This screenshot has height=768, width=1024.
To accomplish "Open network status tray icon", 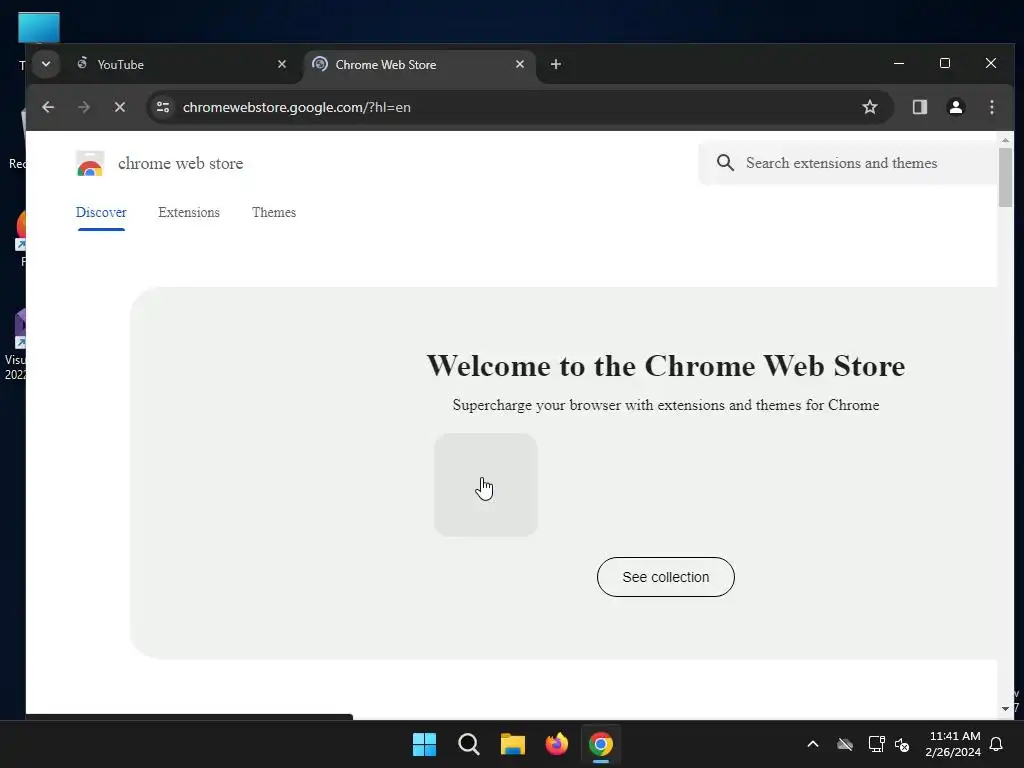I will 876,744.
